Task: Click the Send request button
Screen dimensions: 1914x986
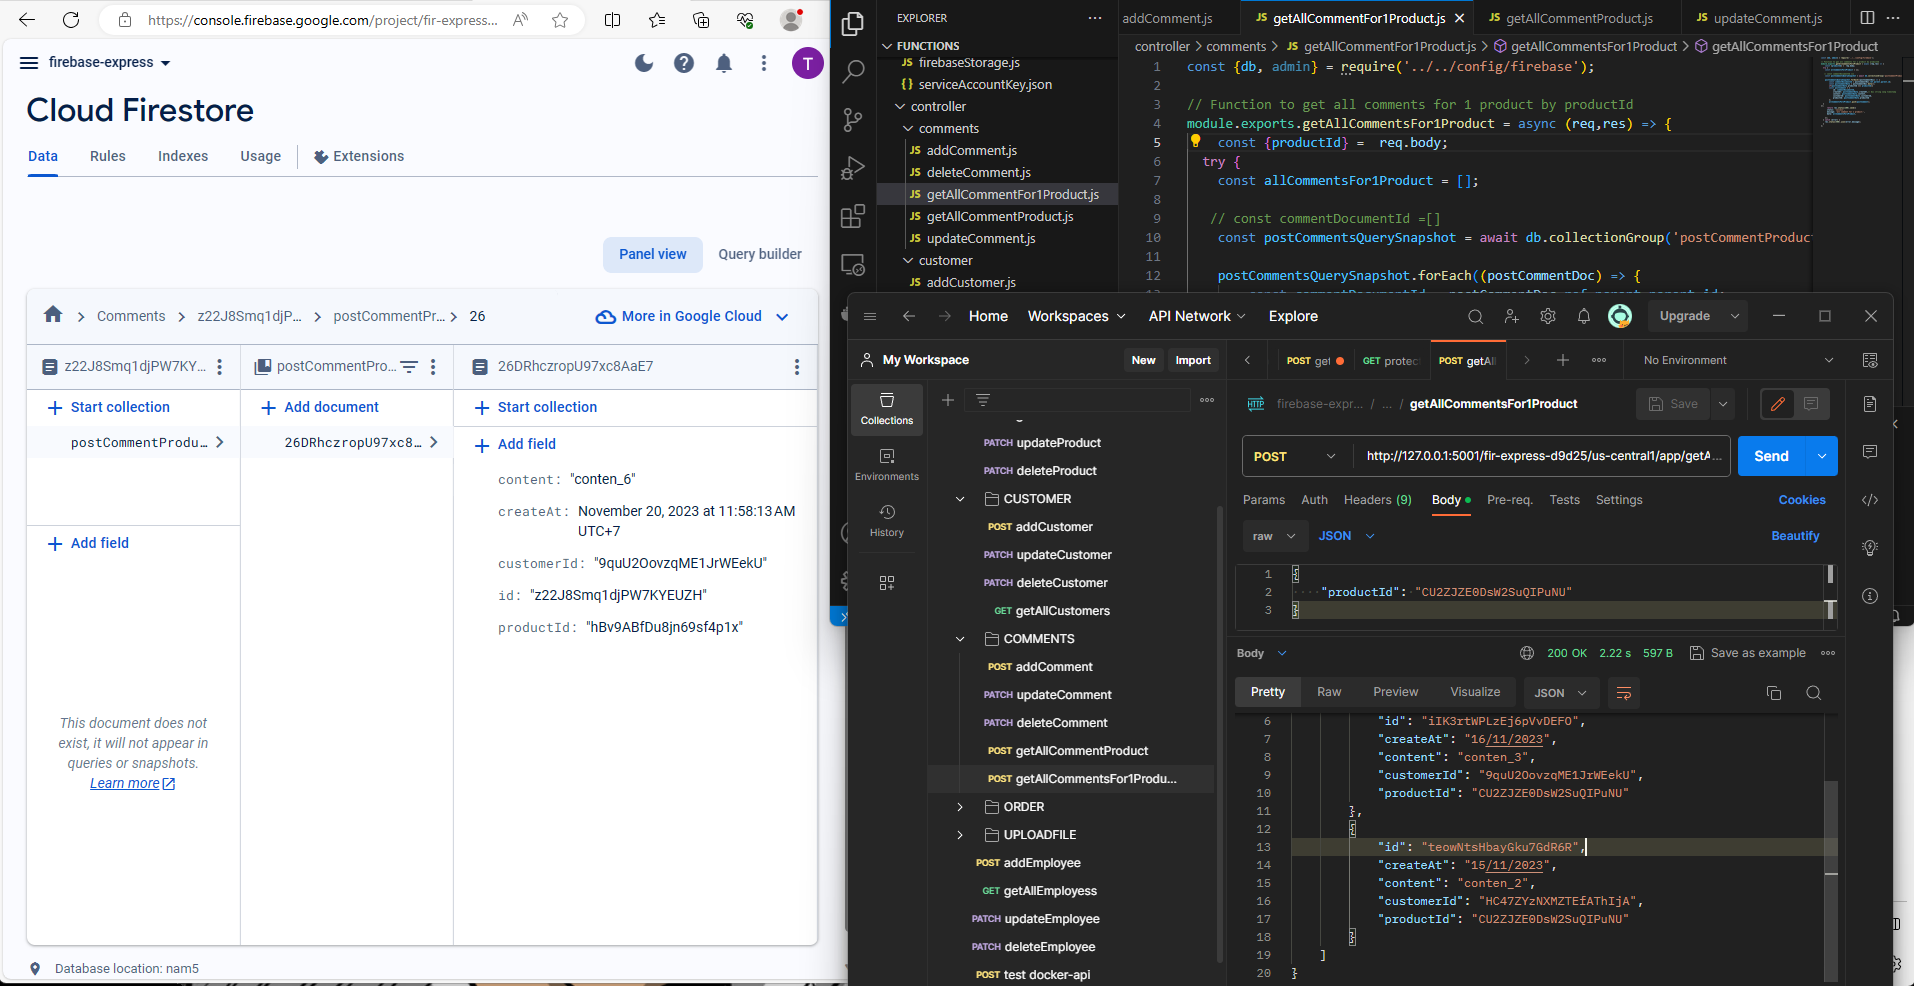Action: (1771, 456)
